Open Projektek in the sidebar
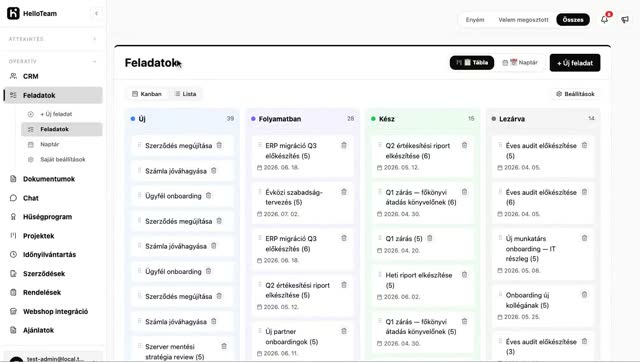640x362 pixels. [x=53, y=236]
